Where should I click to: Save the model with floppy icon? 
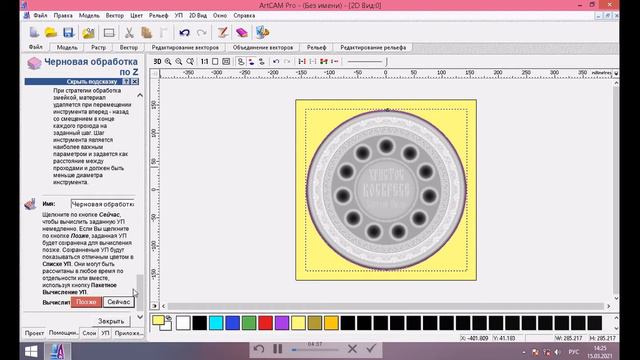68,33
